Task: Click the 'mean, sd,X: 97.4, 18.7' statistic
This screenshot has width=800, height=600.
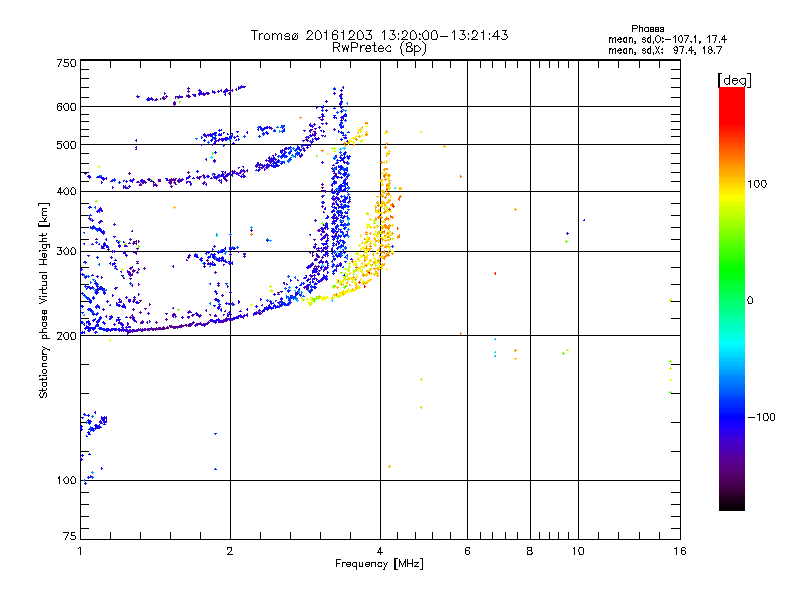Action: [665, 50]
